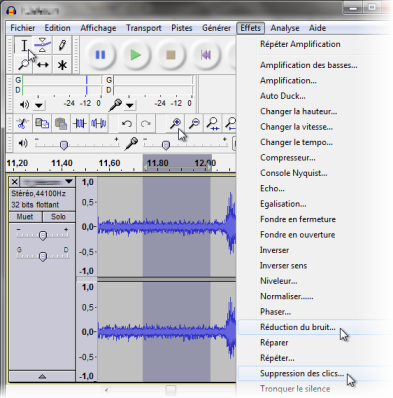Close the open Effets menu
The image size is (393, 398).
pyautogui.click(x=250, y=28)
